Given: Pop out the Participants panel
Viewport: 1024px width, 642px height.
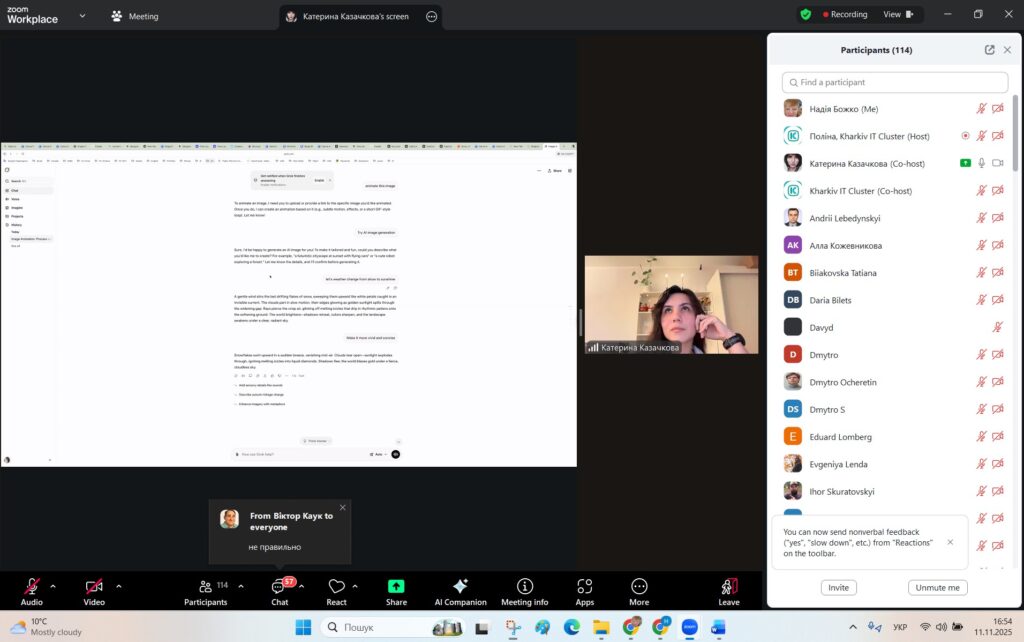Looking at the screenshot, I should pos(989,50).
